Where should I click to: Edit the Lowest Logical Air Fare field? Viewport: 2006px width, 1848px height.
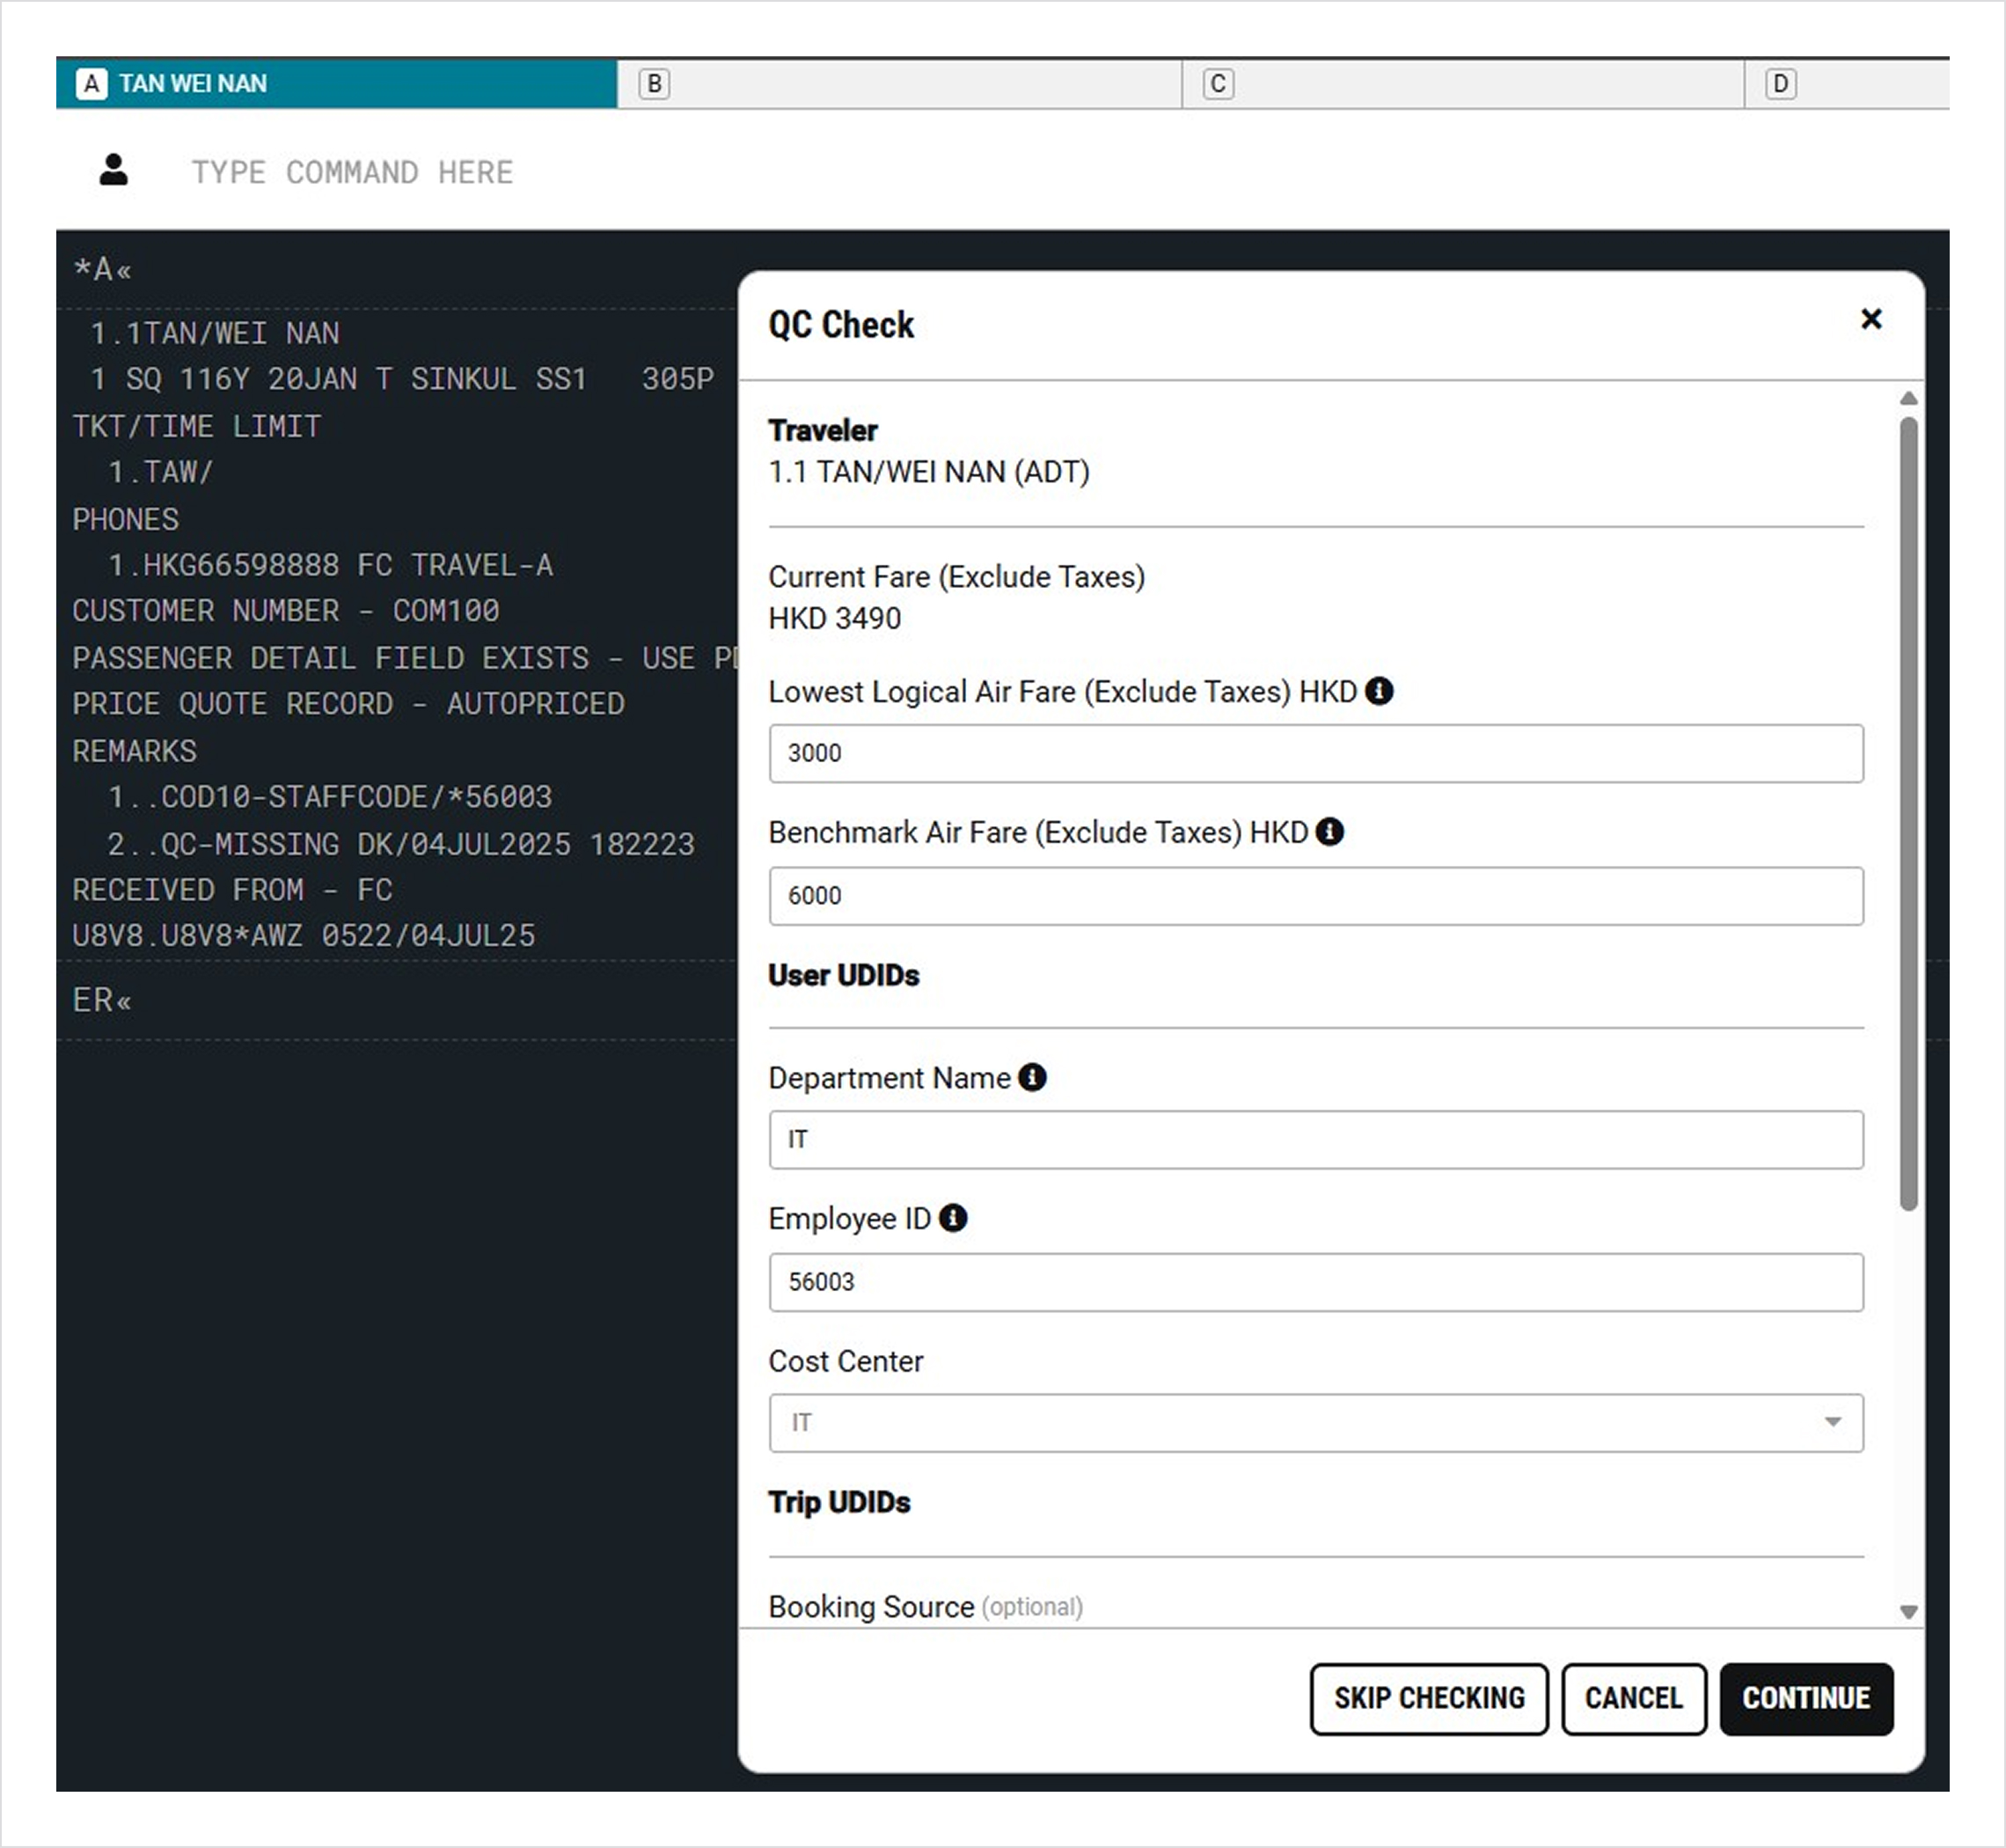click(x=1316, y=753)
